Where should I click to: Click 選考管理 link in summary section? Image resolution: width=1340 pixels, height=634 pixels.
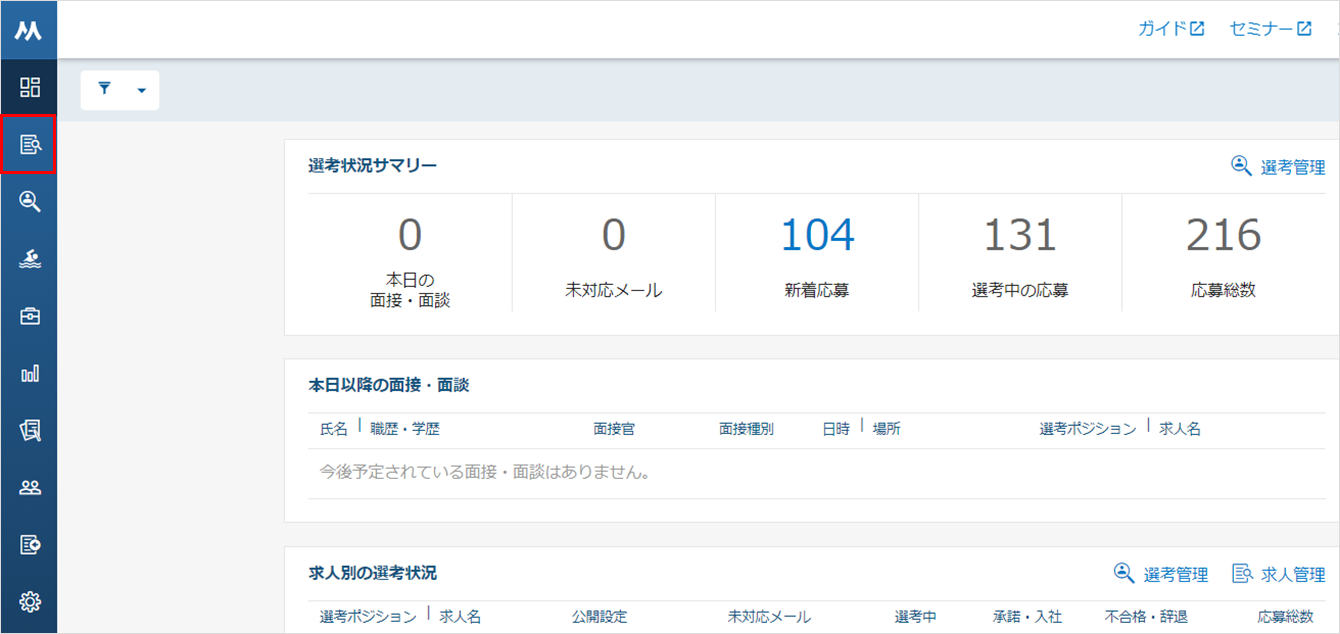click(1278, 167)
